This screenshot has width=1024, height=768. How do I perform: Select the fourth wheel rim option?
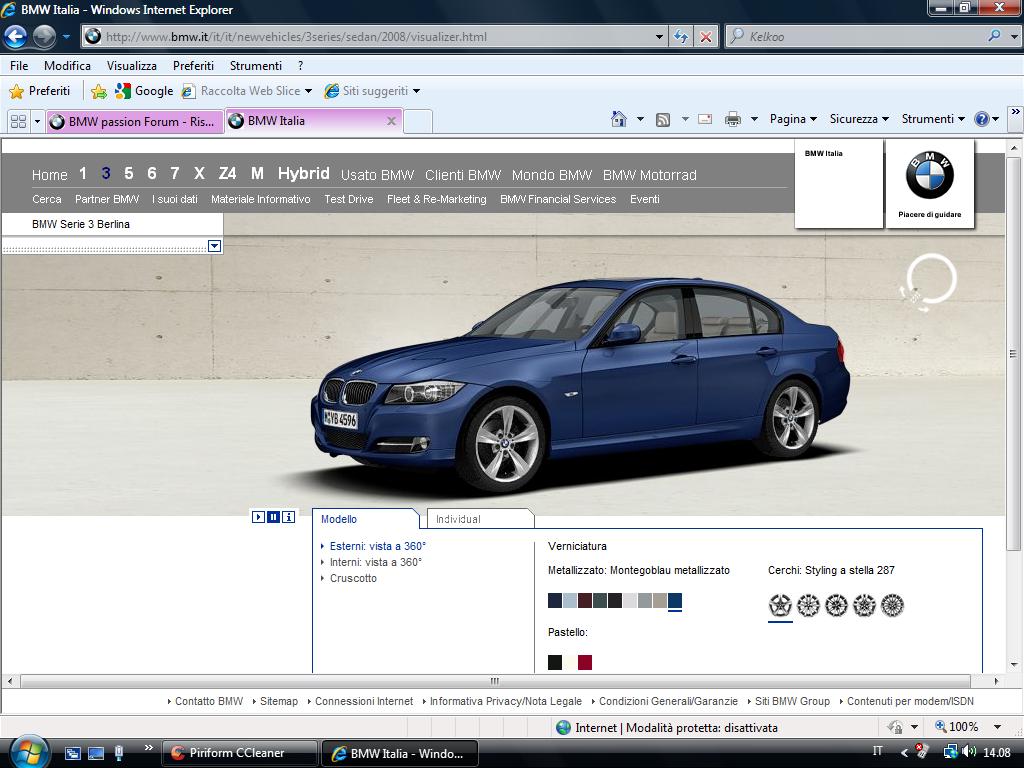(x=864, y=605)
